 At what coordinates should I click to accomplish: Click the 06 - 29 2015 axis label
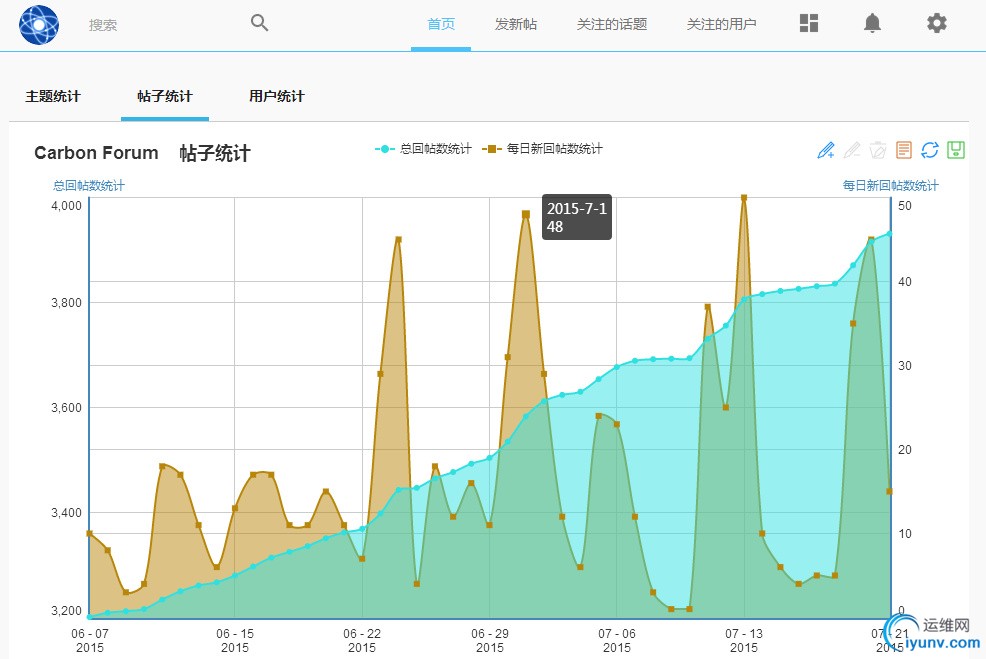pyautogui.click(x=489, y=640)
